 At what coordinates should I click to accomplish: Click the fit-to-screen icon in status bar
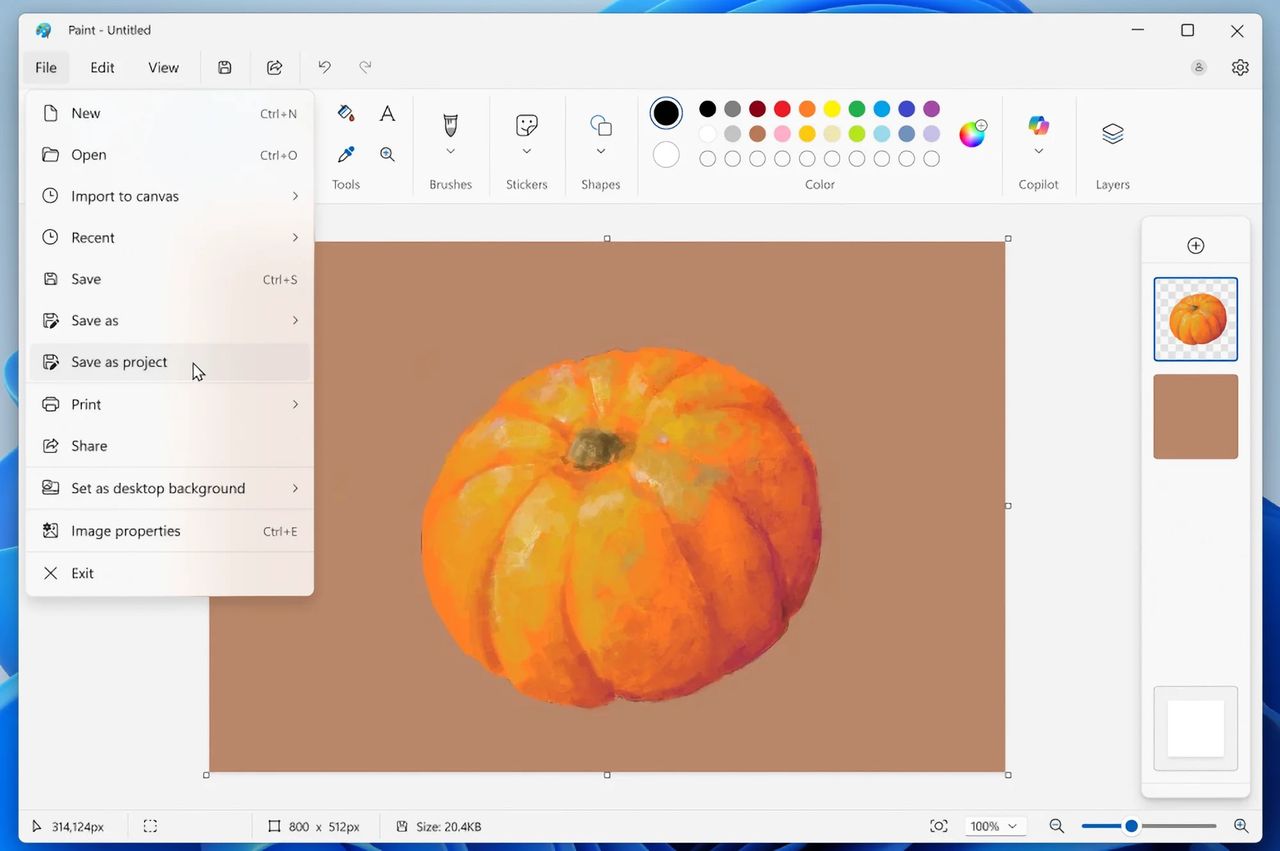click(938, 826)
